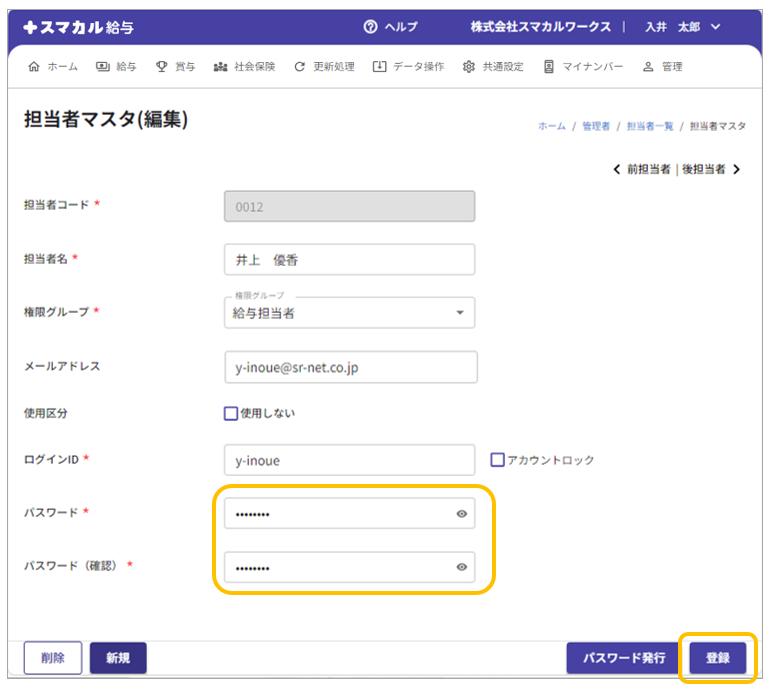Click the home icon in navigation bar

[x=34, y=67]
